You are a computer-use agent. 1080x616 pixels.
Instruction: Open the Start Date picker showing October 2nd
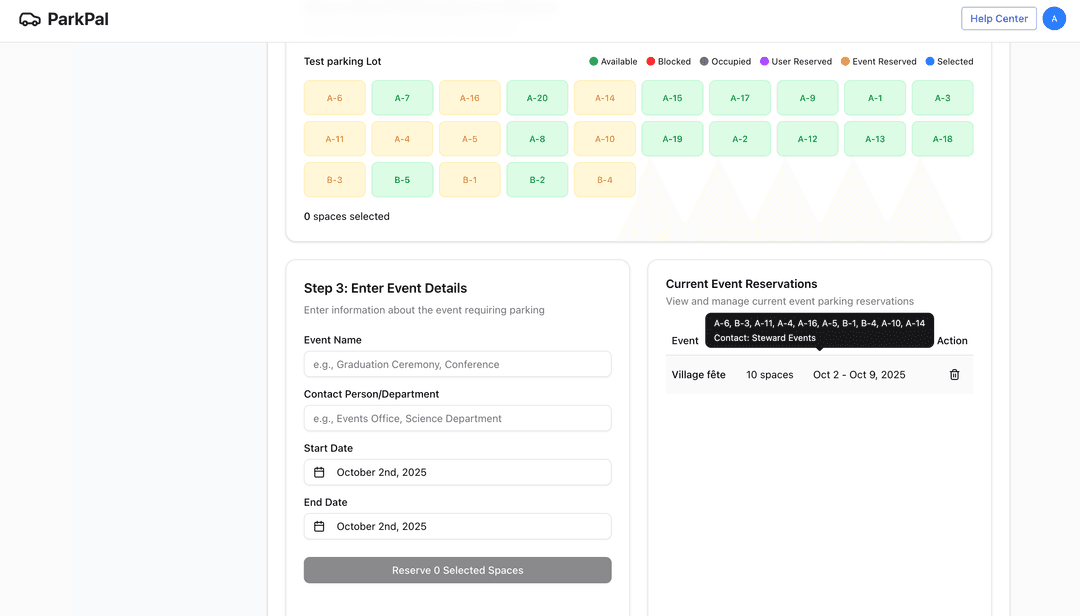coord(457,470)
